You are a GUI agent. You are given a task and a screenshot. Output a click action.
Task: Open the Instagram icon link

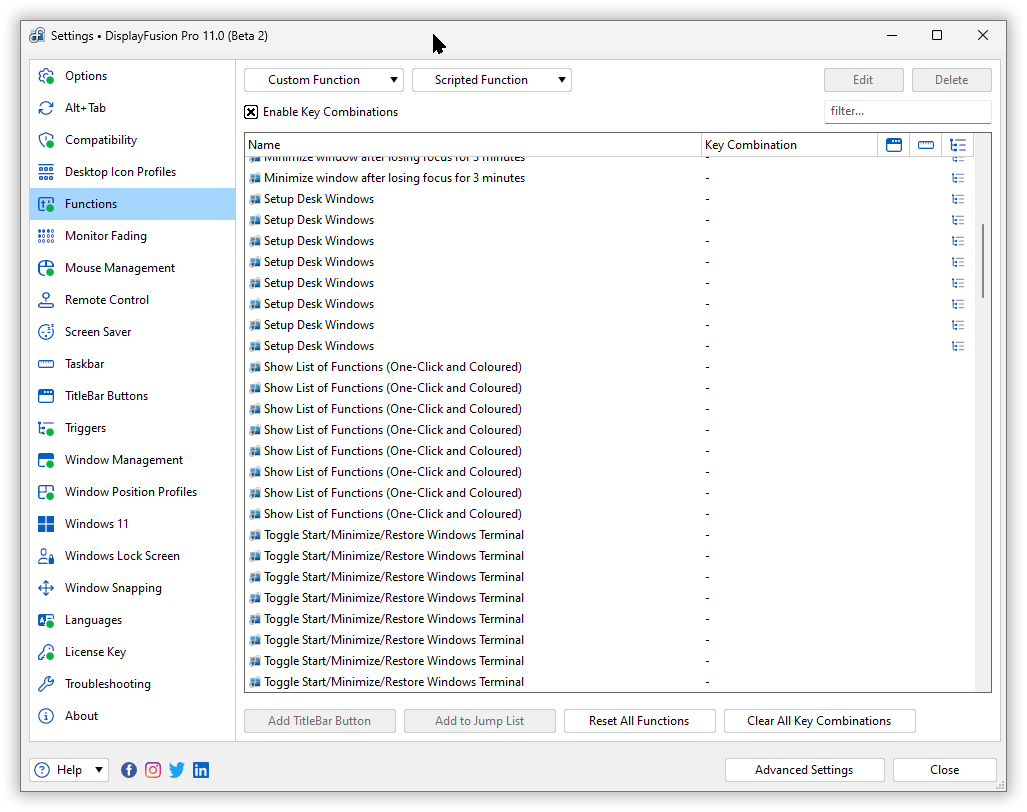[153, 770]
